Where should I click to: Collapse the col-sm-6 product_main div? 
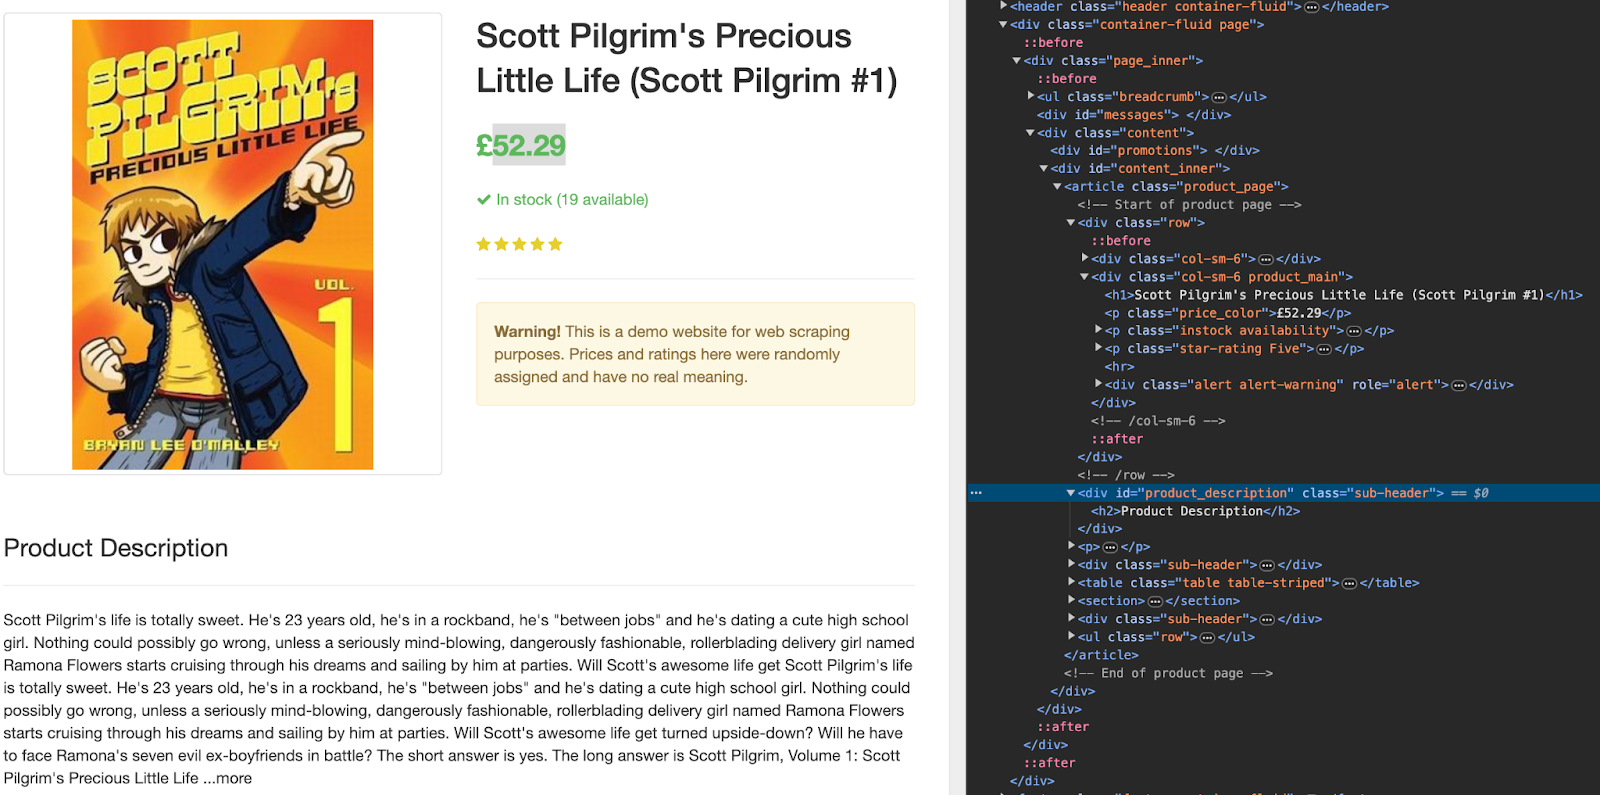point(1084,276)
